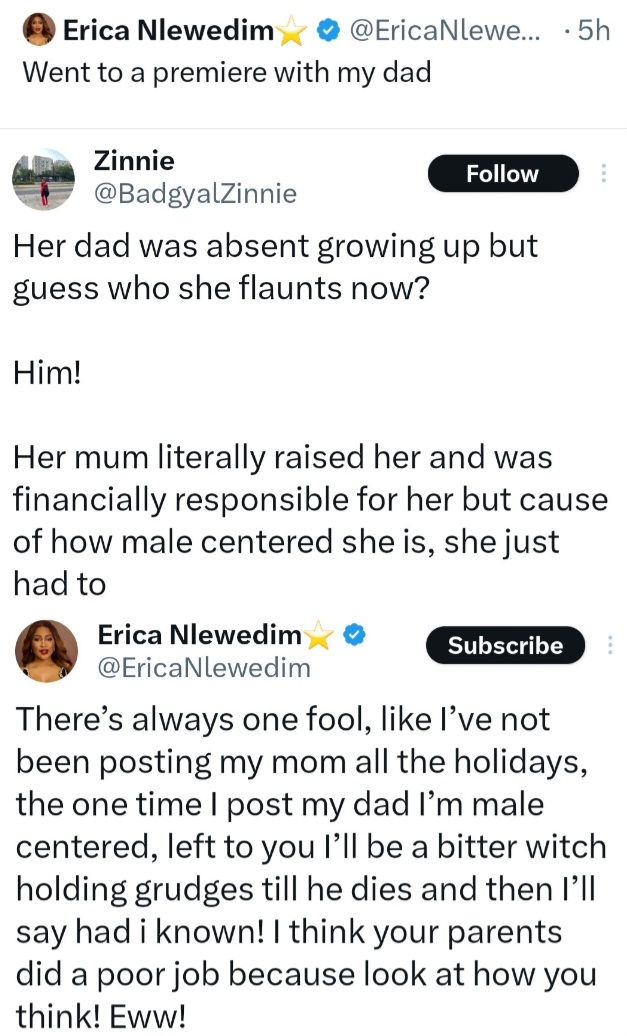Open the "Went to a premiere" tweet text
Viewport: 627px width, 1036px height.
pyautogui.click(x=226, y=73)
